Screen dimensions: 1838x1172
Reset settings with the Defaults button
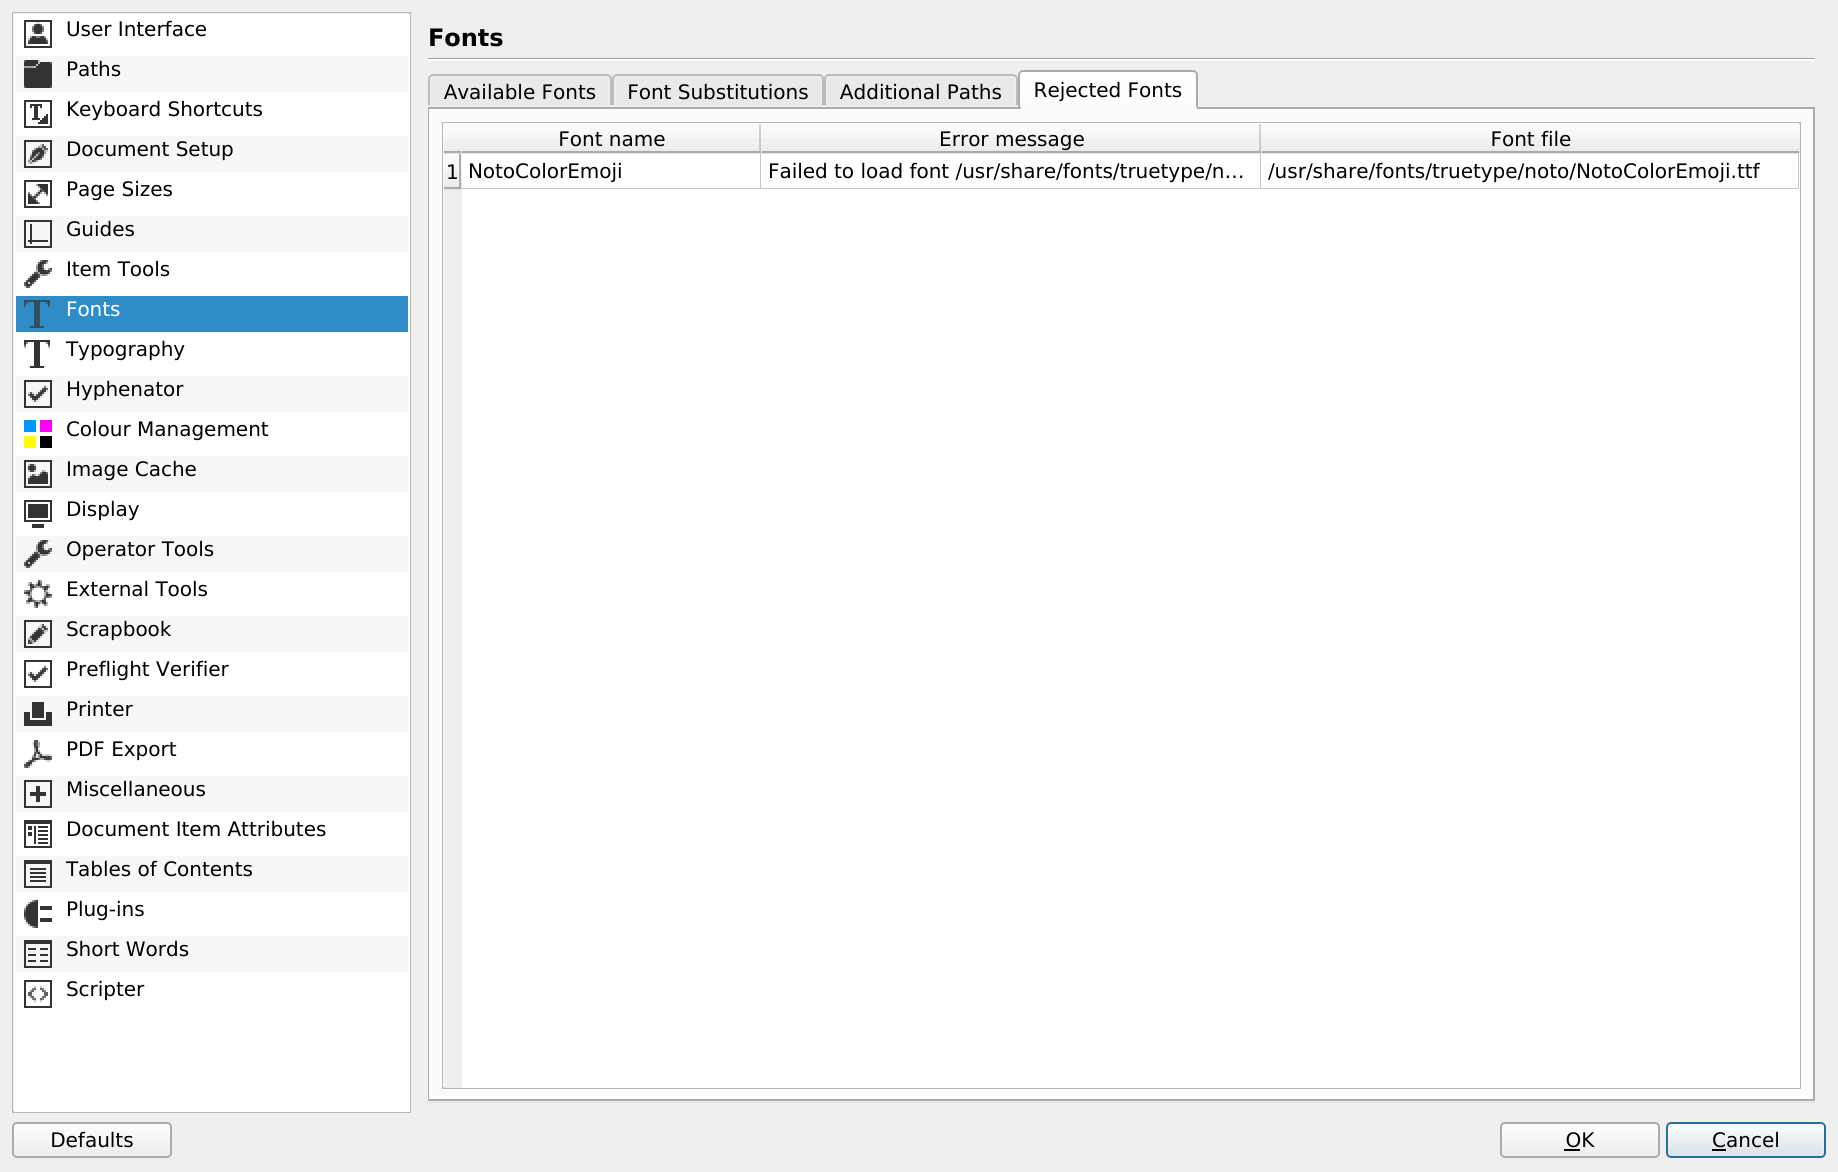tap(92, 1140)
